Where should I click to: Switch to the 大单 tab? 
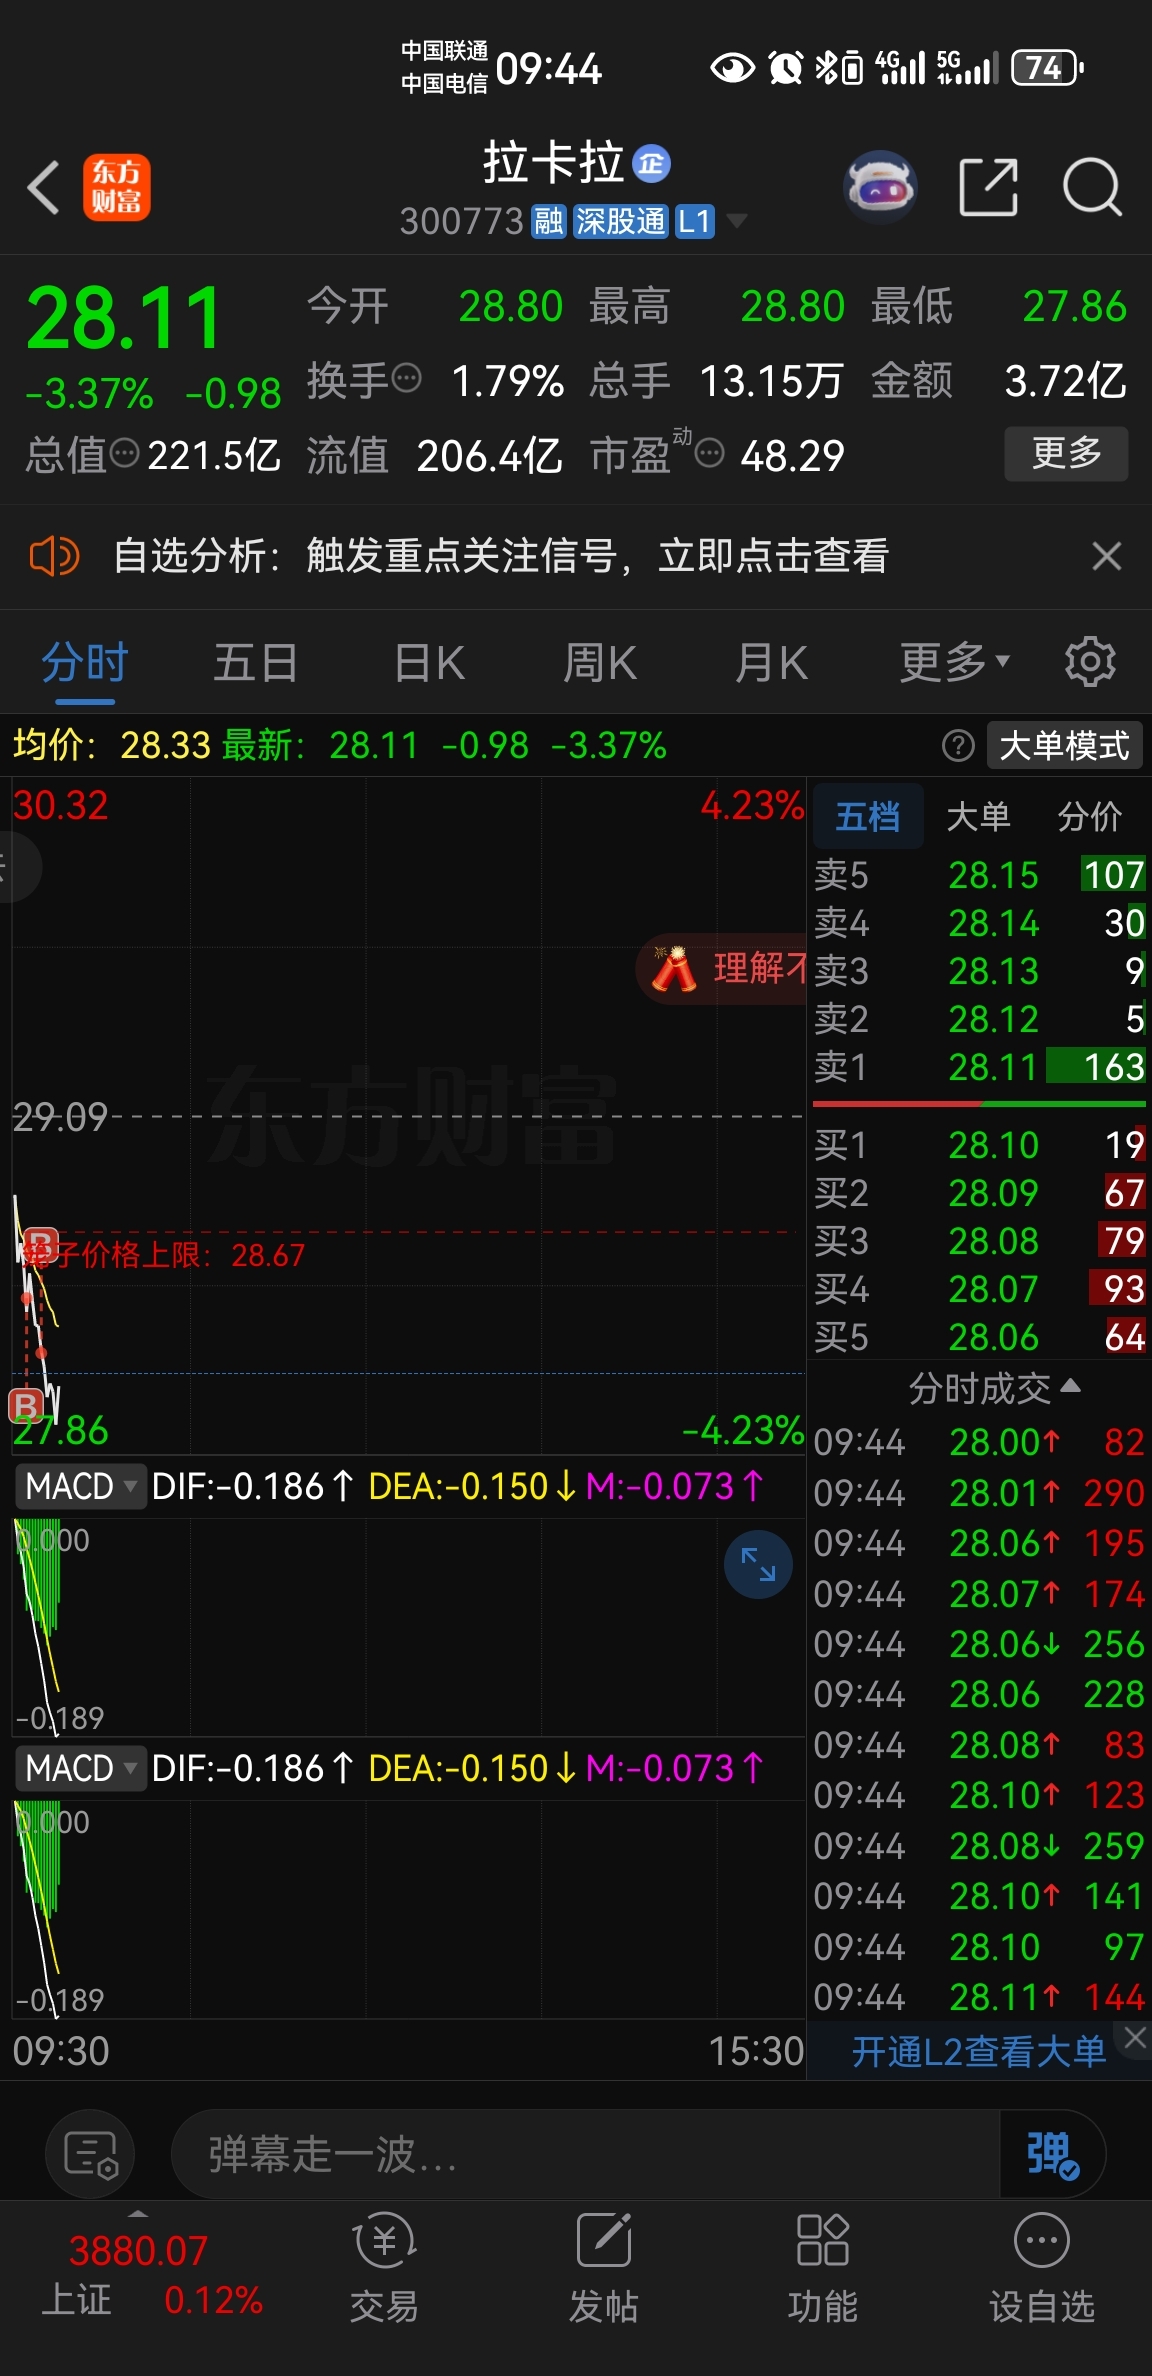(x=978, y=817)
